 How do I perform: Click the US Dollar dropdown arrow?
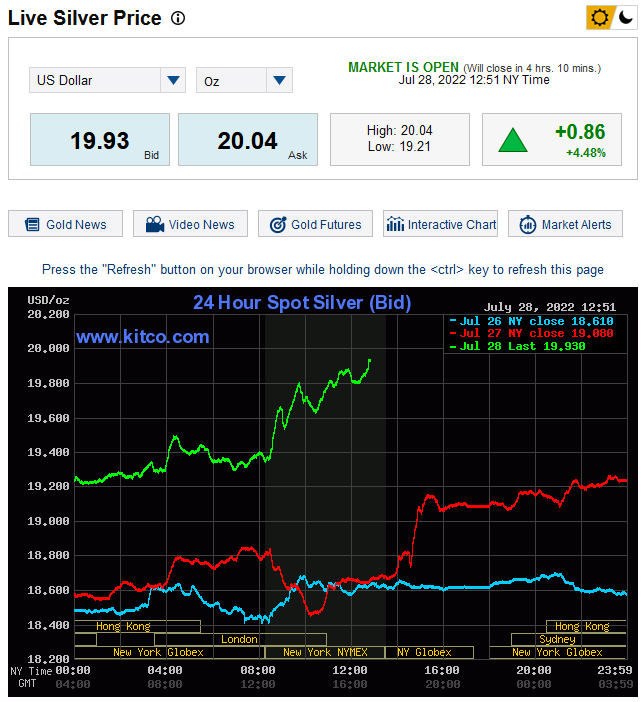[173, 80]
